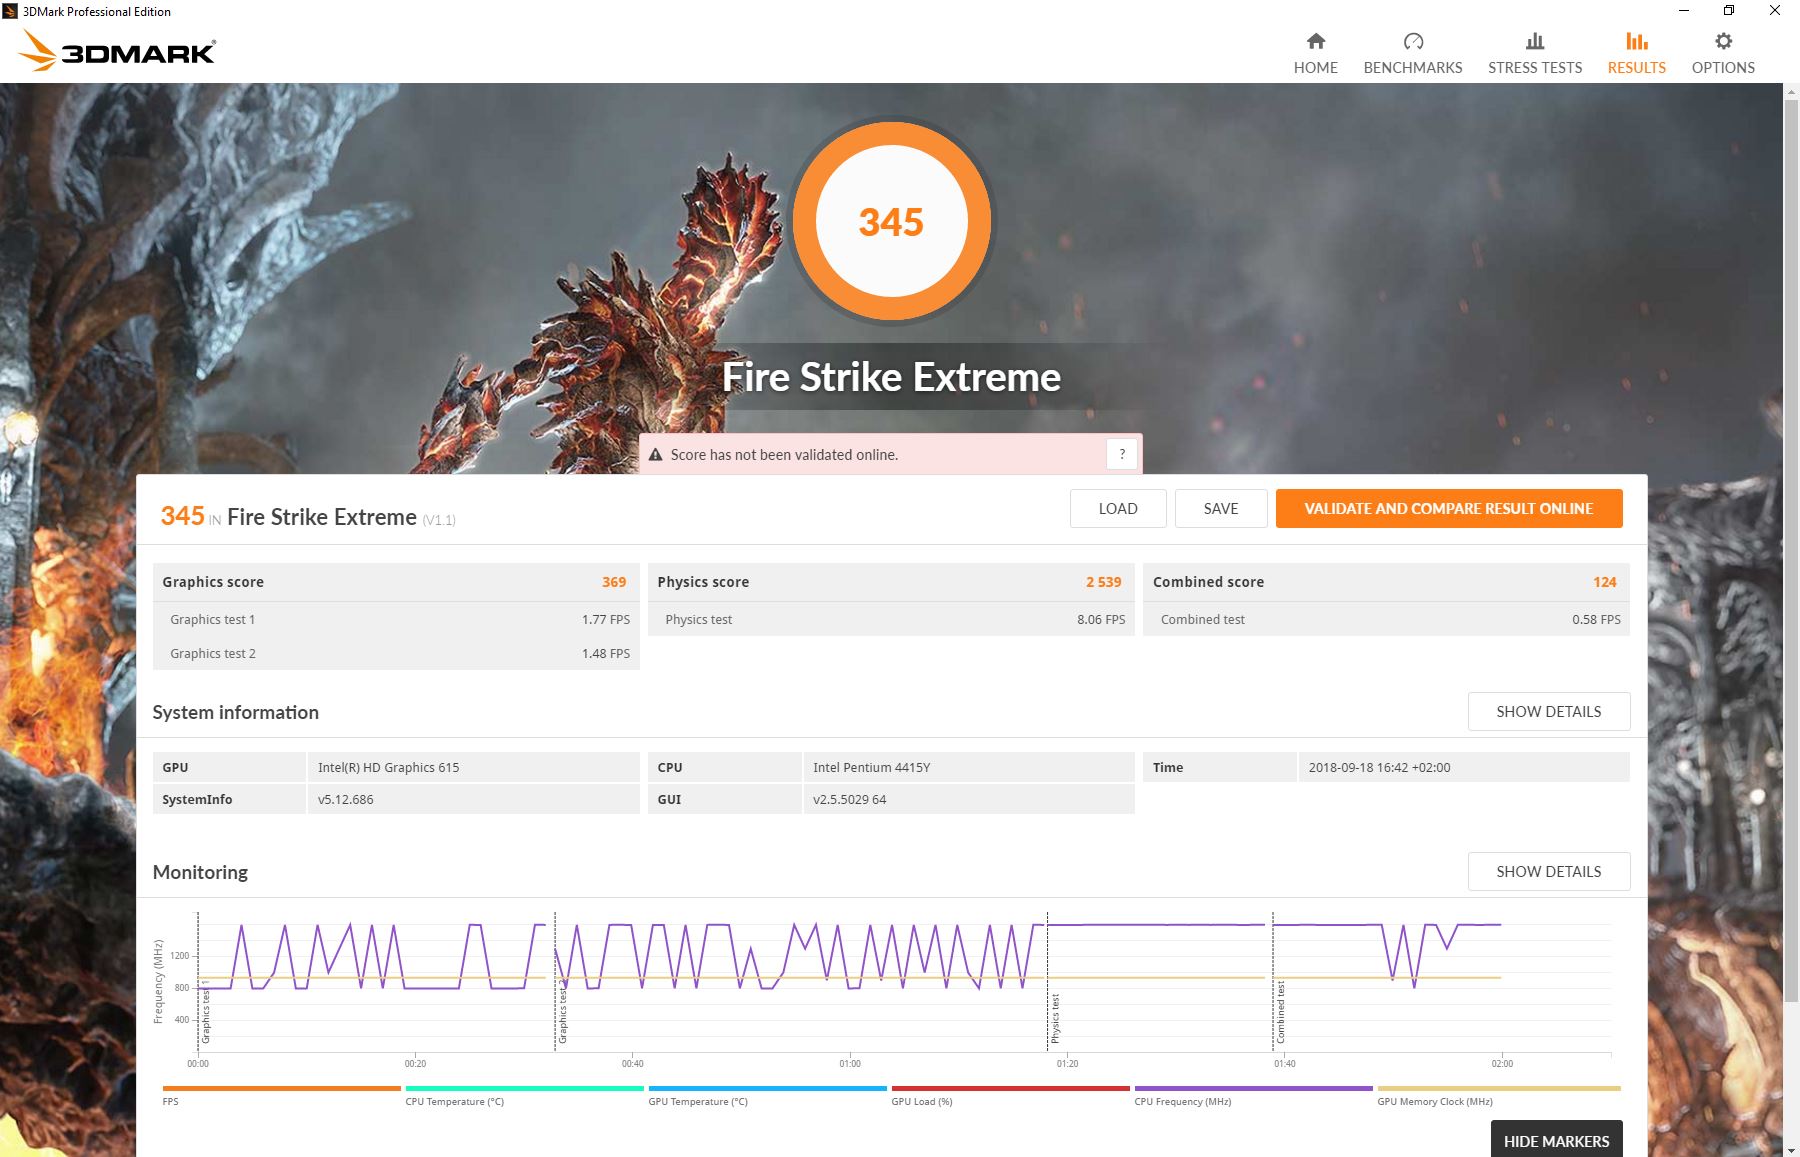The image size is (1800, 1157).
Task: Click Intel(R) HD Graphics 615 value
Action: (388, 767)
